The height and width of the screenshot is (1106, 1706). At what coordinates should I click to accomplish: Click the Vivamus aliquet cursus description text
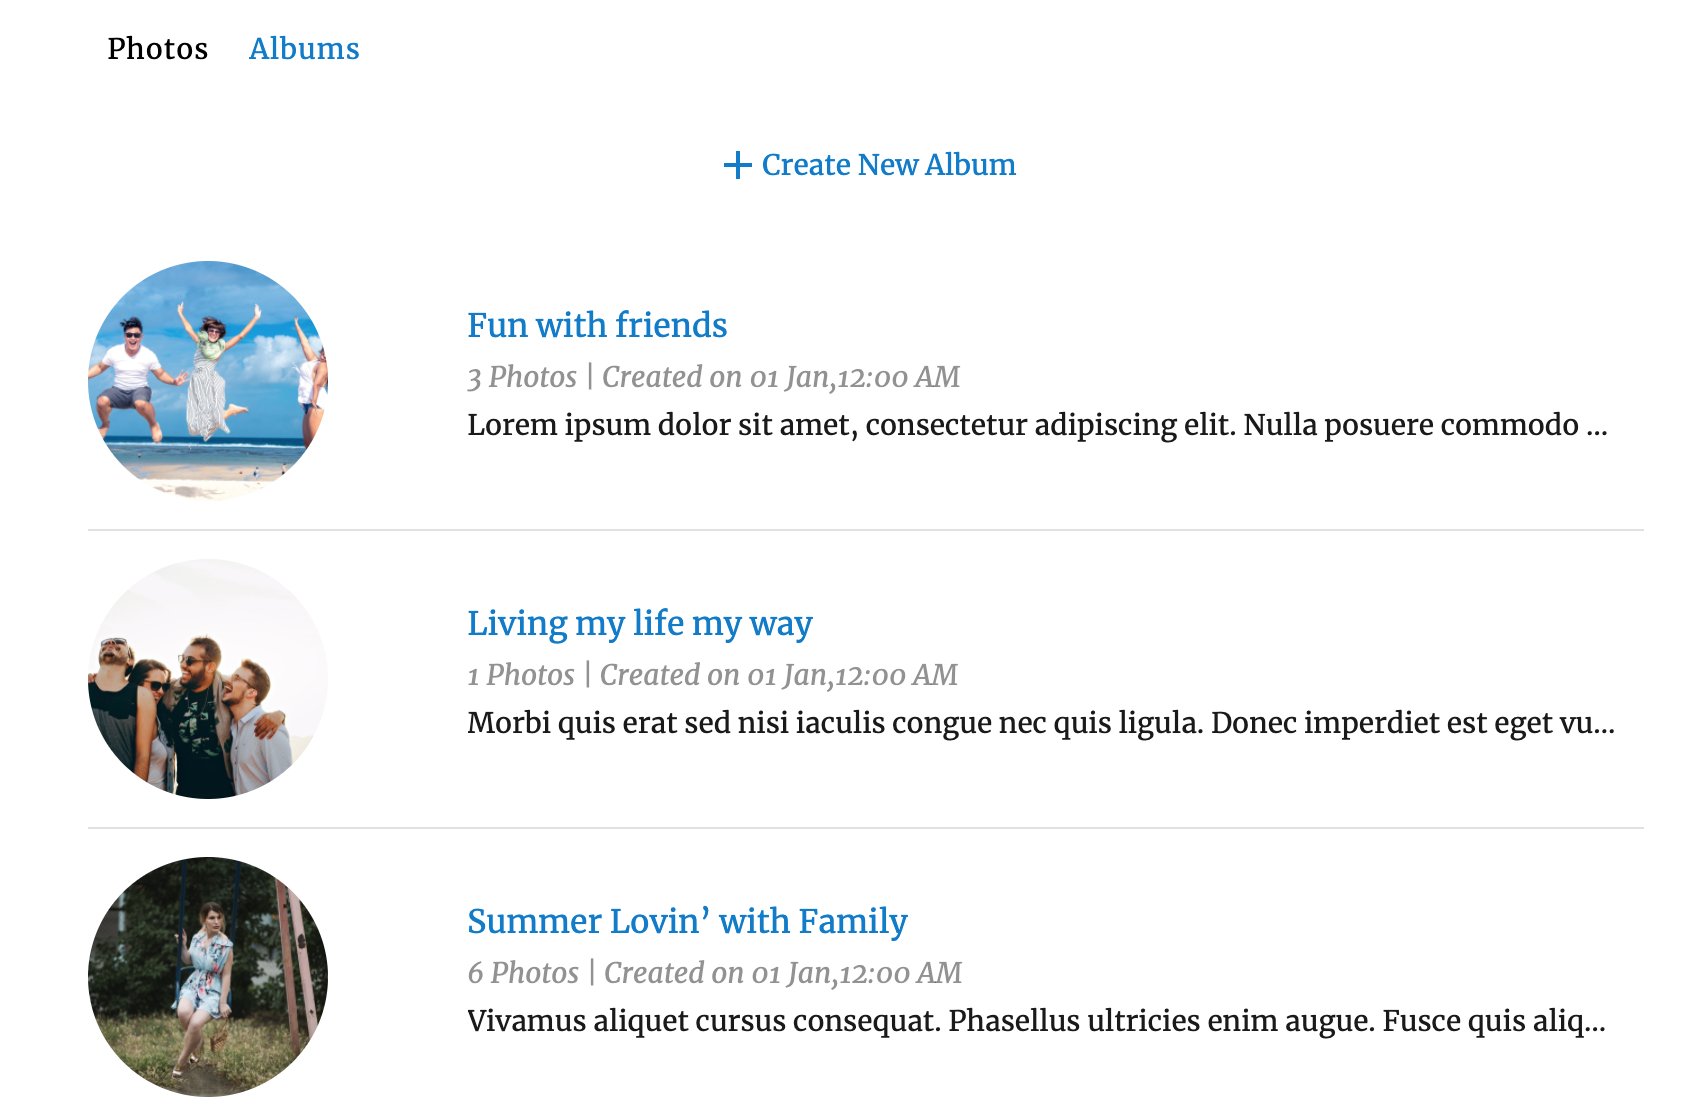(x=1035, y=1021)
